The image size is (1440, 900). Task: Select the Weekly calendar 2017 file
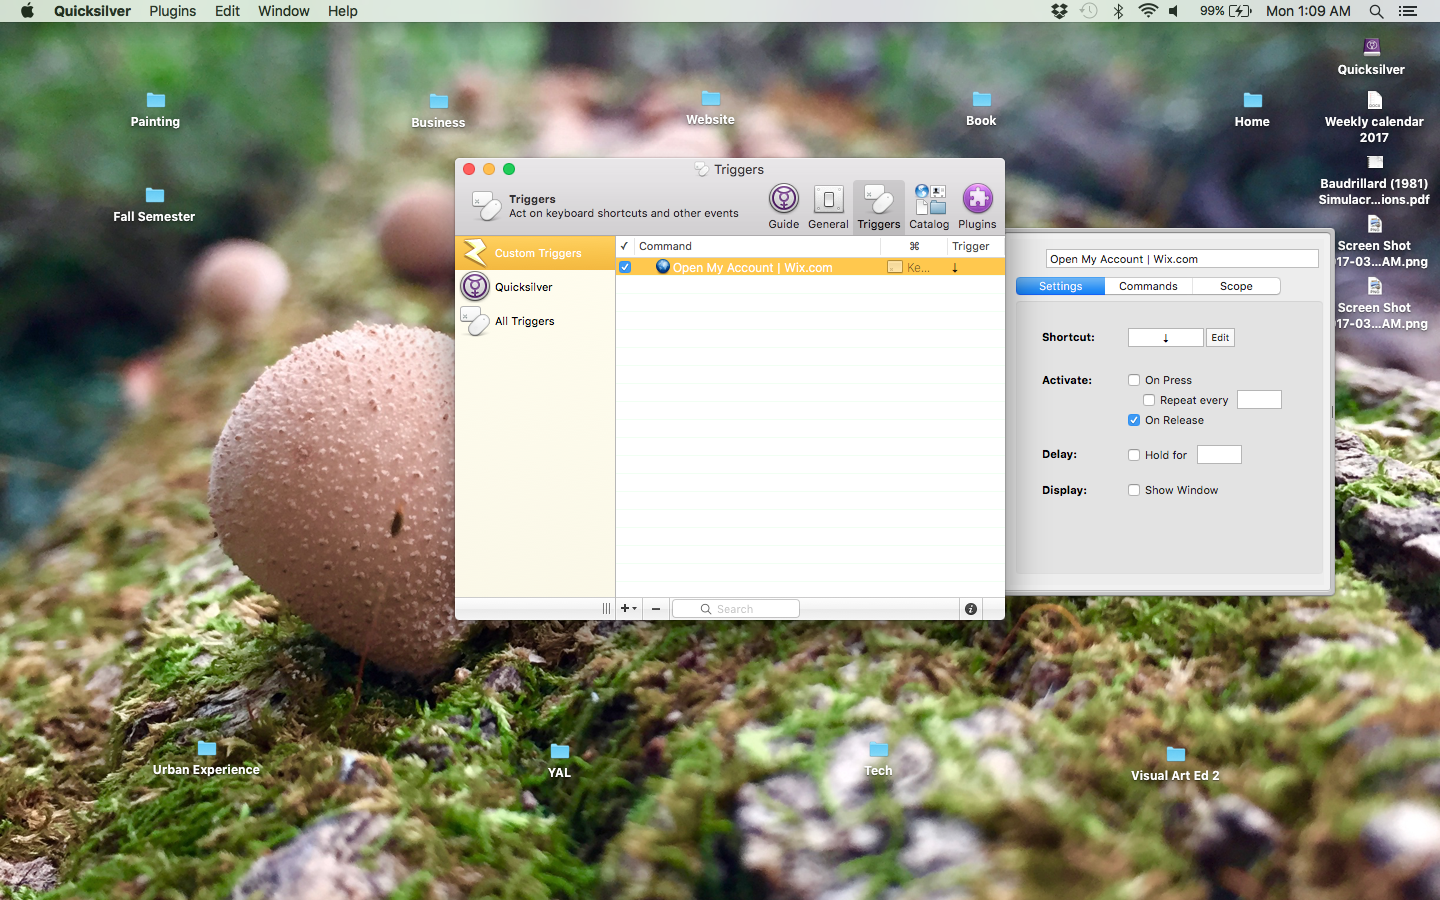[x=1374, y=117]
